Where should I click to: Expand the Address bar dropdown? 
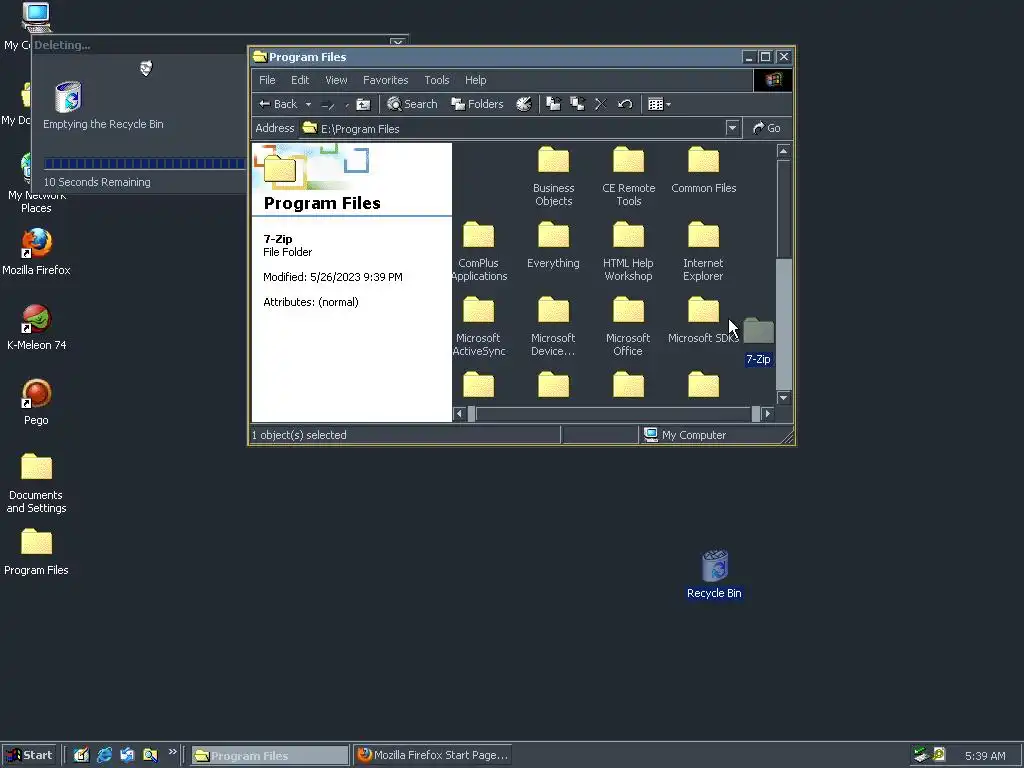[732, 128]
